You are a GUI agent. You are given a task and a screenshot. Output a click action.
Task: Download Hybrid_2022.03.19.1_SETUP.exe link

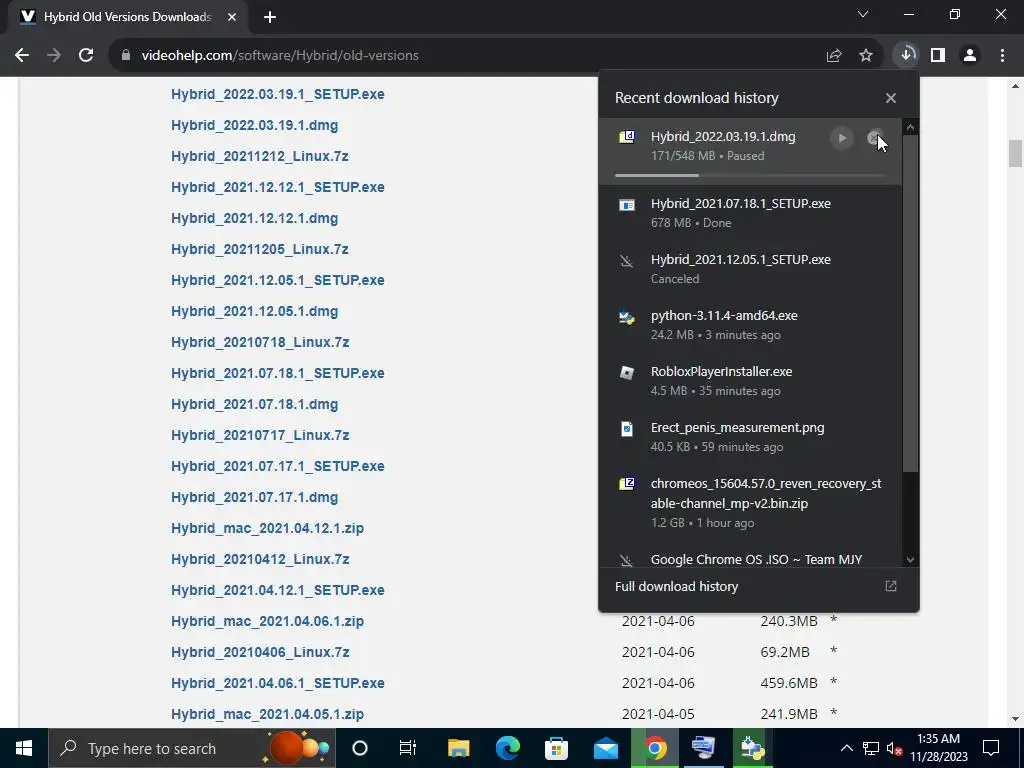(x=278, y=94)
